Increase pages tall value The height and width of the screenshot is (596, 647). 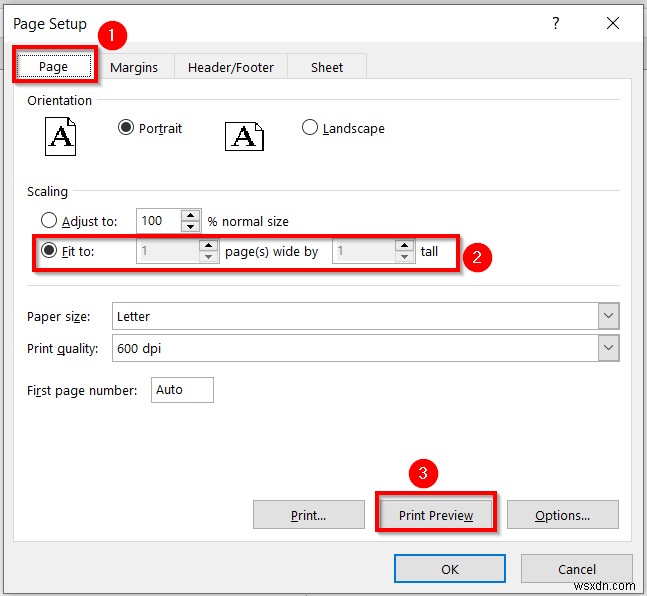(x=404, y=246)
